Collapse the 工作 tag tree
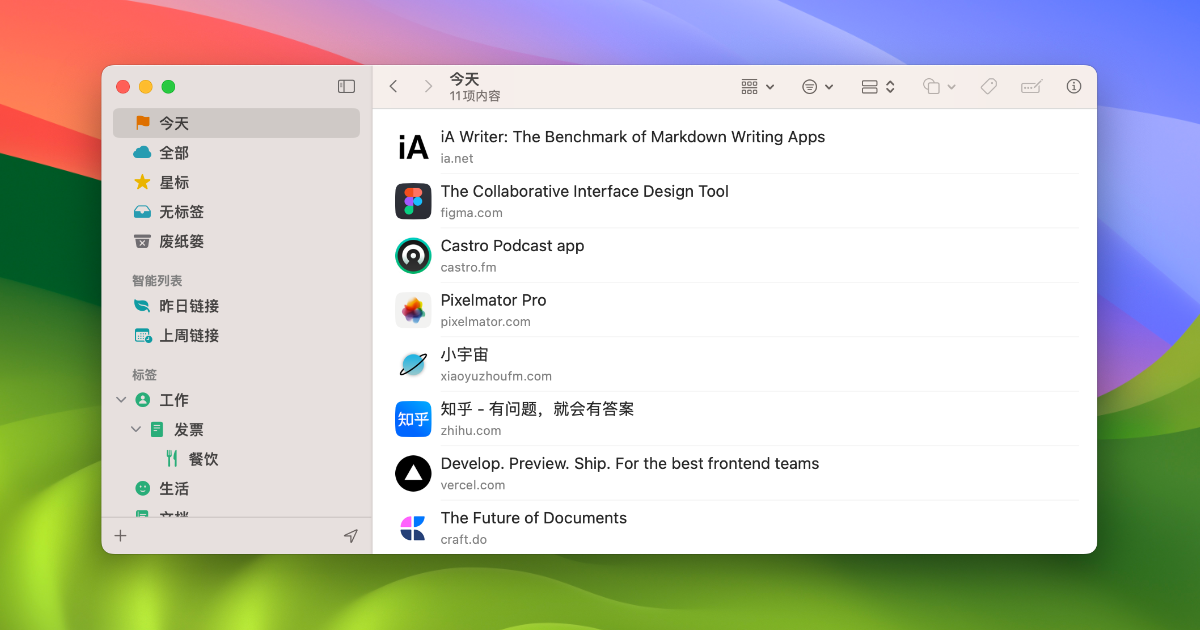Image resolution: width=1200 pixels, height=630 pixels. 120,399
